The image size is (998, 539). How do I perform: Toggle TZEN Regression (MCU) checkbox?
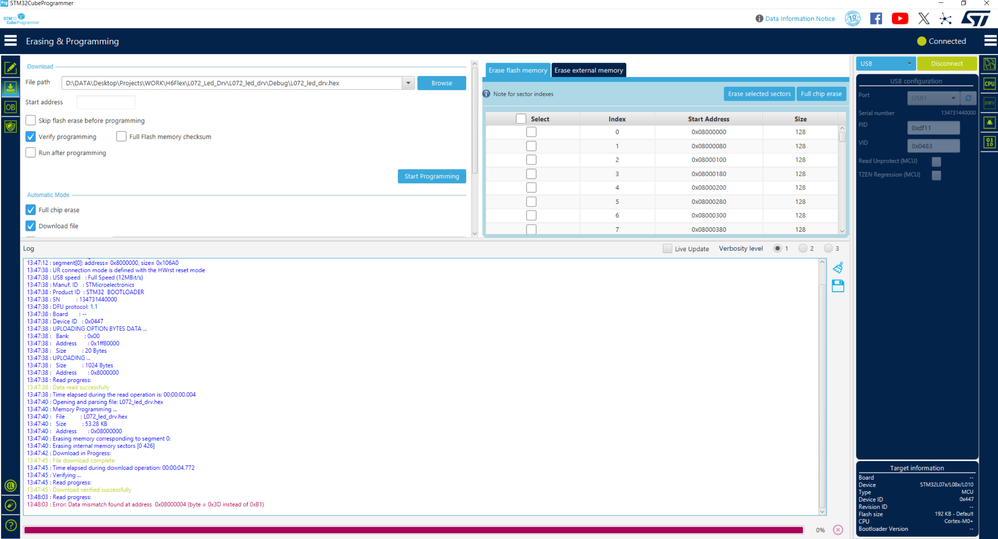936,176
